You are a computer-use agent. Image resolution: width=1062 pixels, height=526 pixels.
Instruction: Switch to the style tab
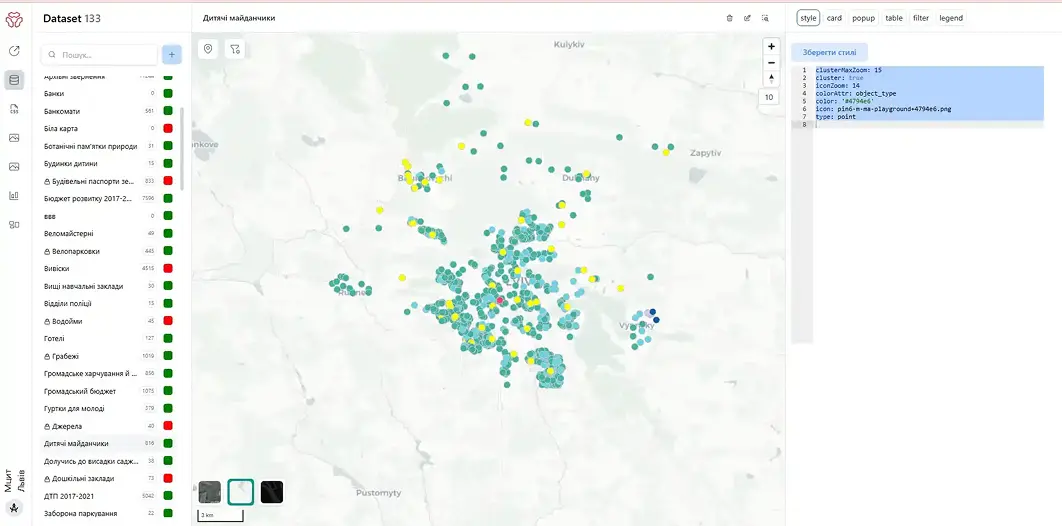click(808, 18)
